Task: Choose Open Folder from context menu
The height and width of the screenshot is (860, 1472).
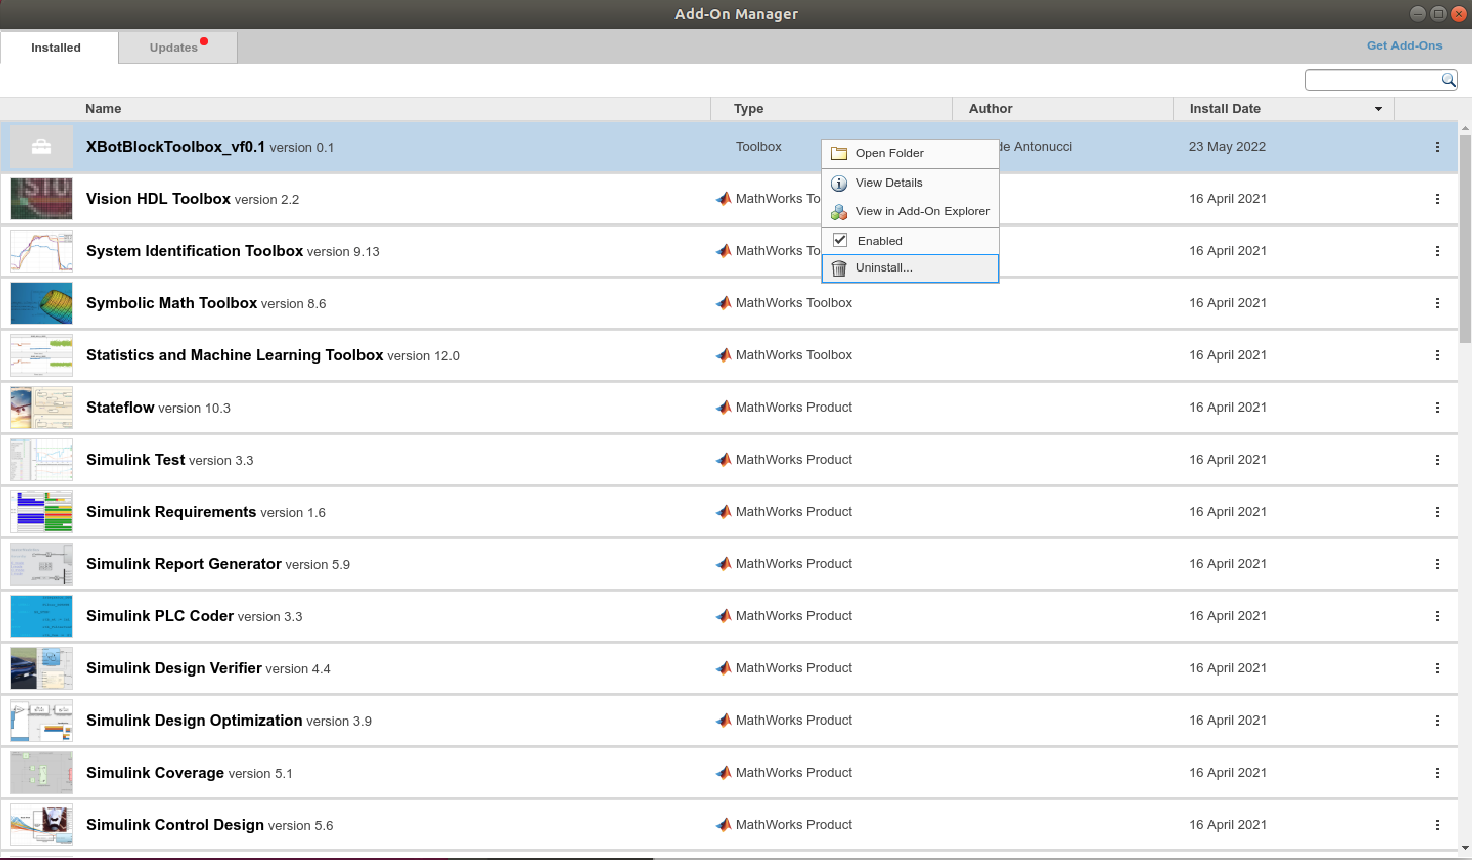Action: click(910, 153)
